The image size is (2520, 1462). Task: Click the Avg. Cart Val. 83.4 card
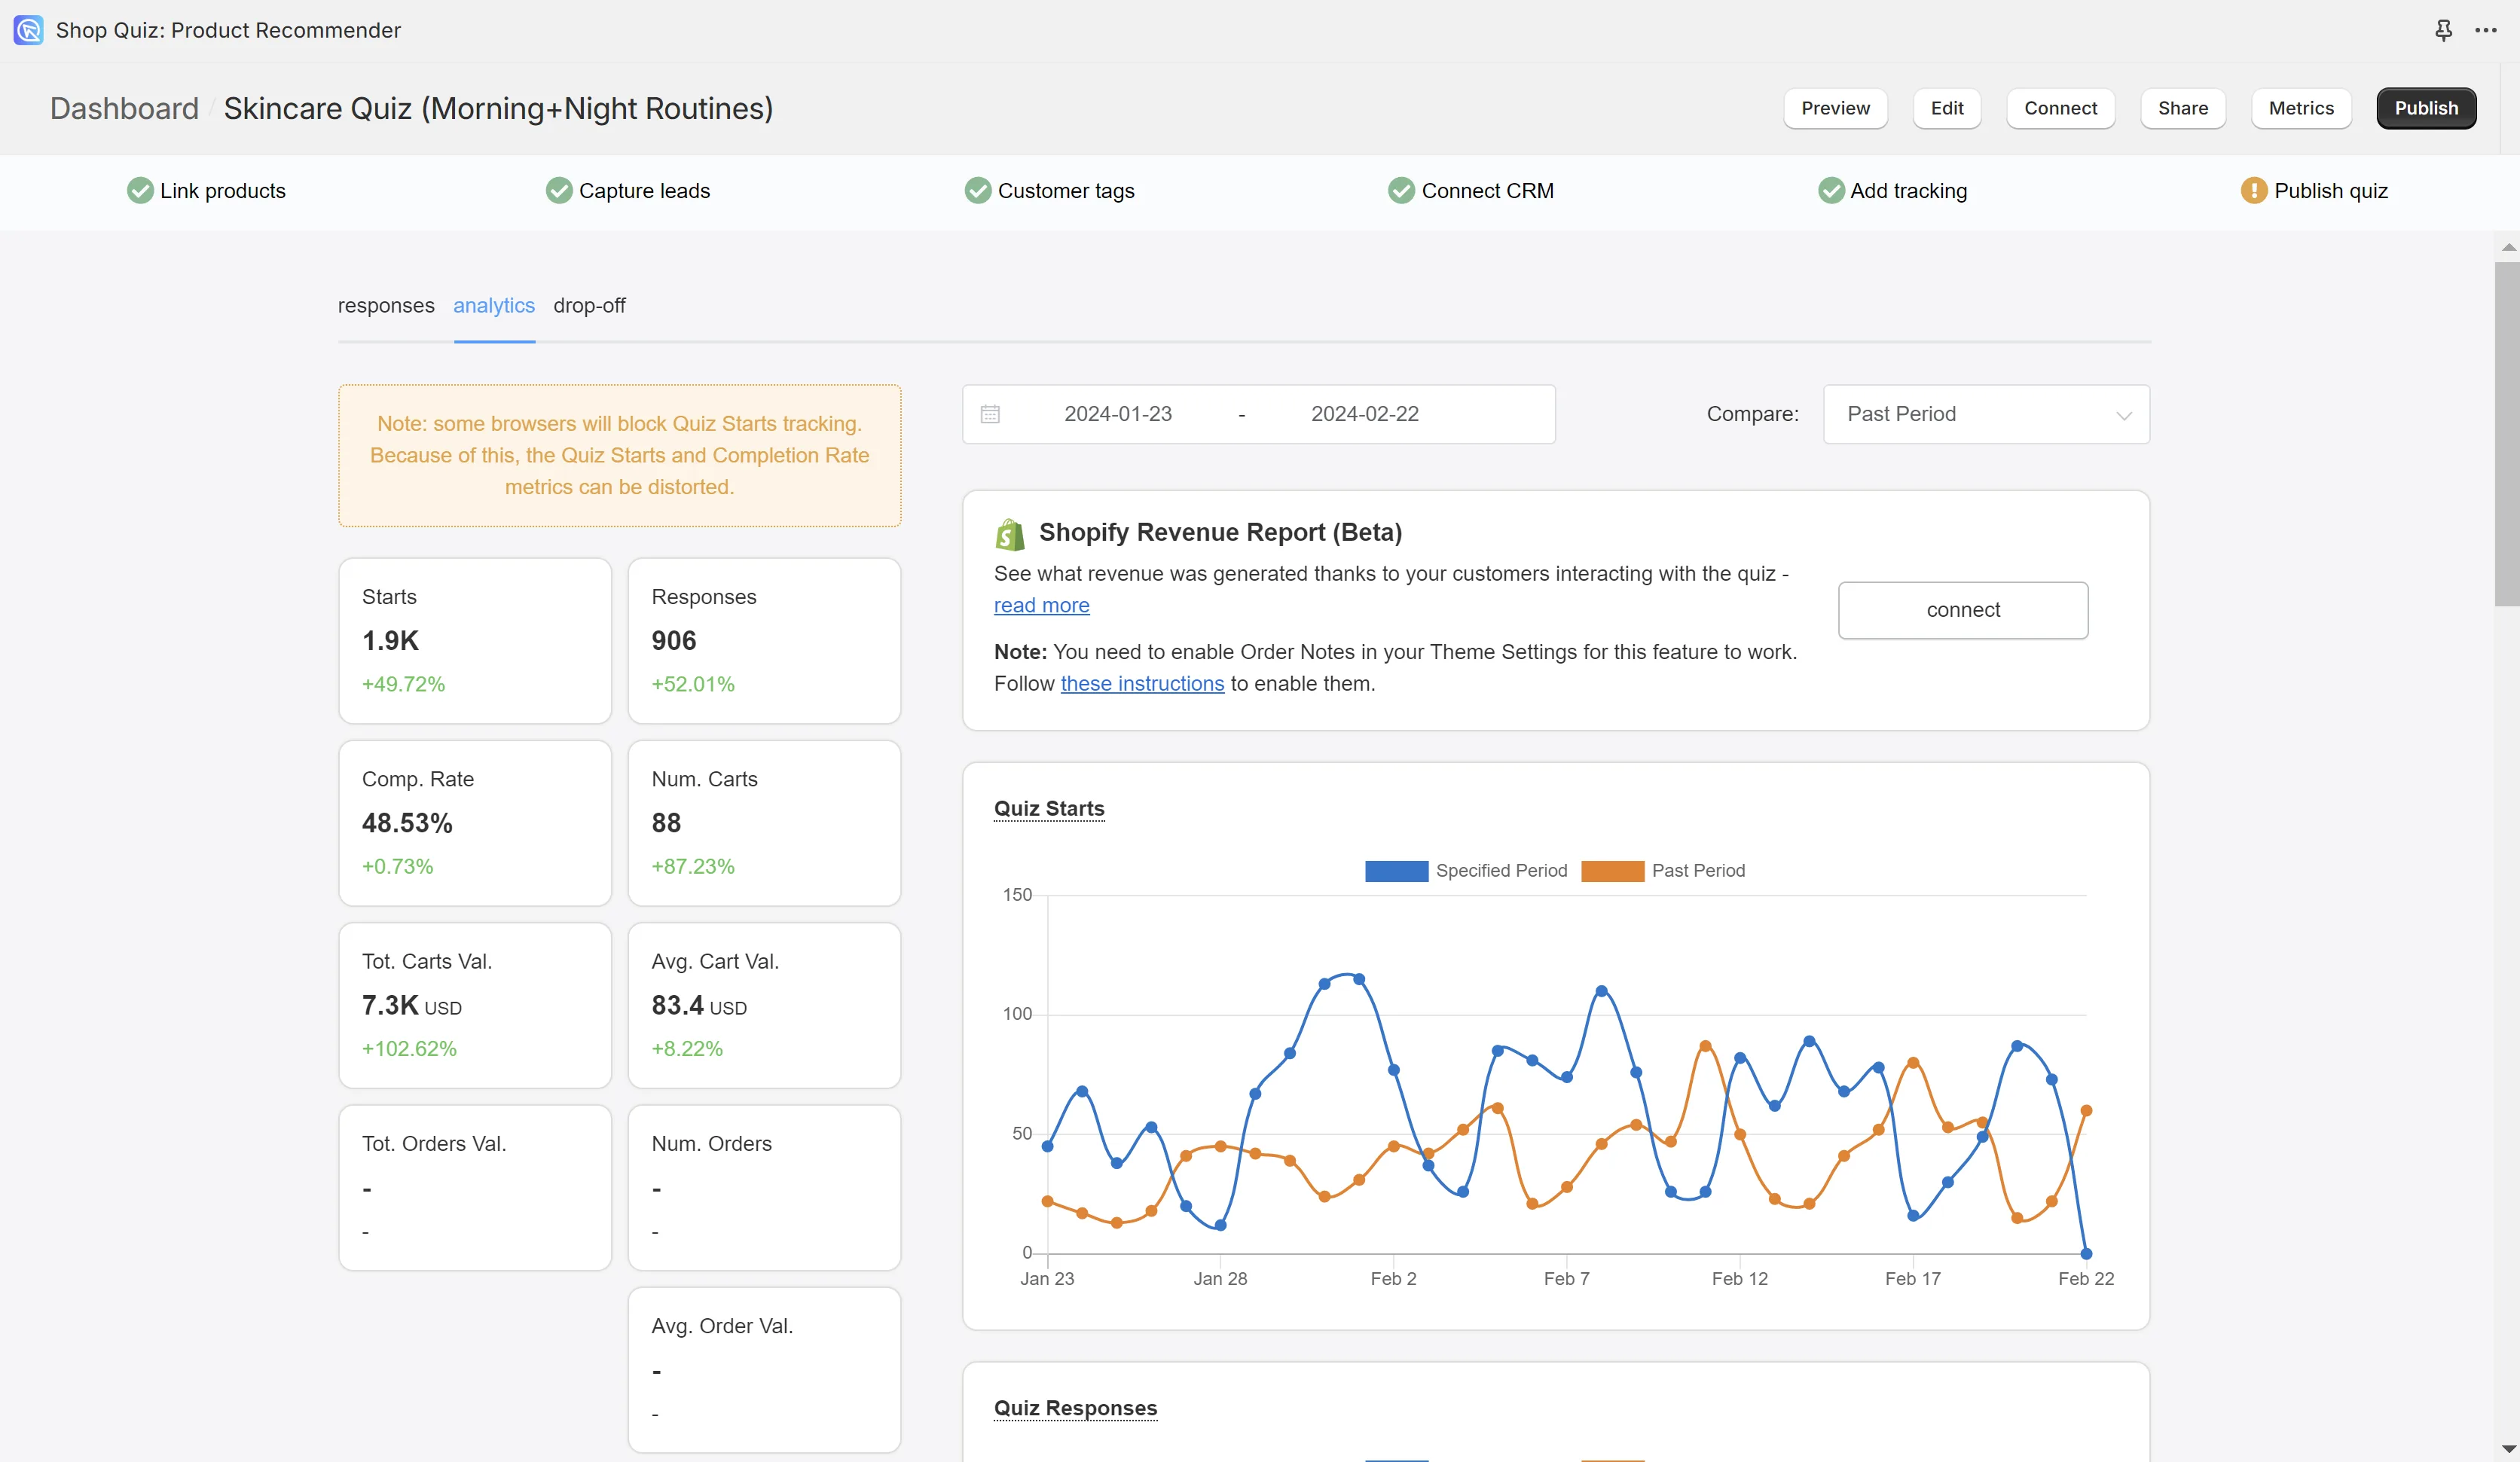pyautogui.click(x=764, y=1005)
